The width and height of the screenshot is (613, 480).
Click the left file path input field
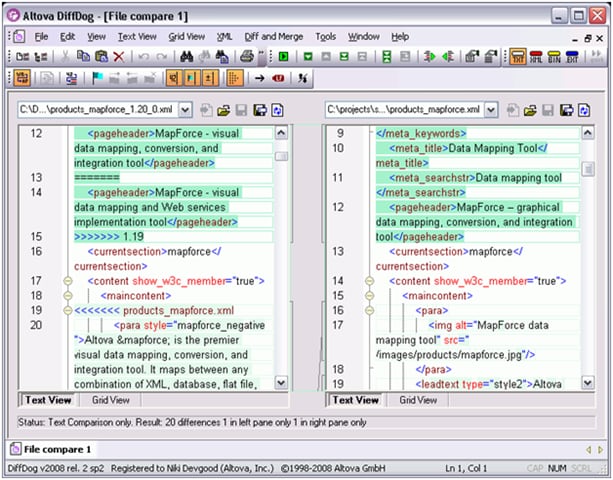pos(98,110)
